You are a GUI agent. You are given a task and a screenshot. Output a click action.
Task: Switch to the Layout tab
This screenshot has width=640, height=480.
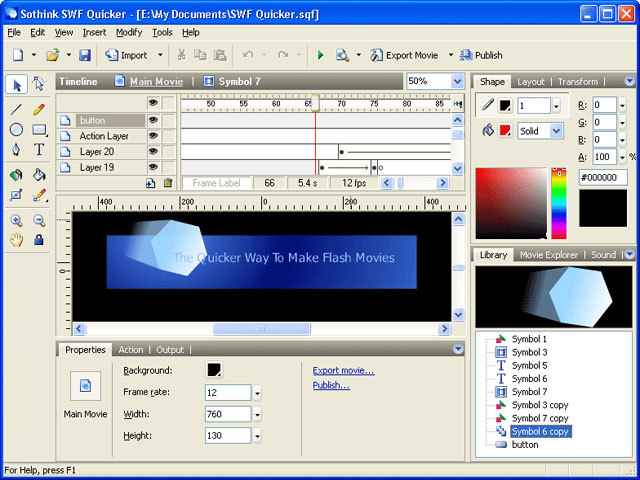coord(531,82)
